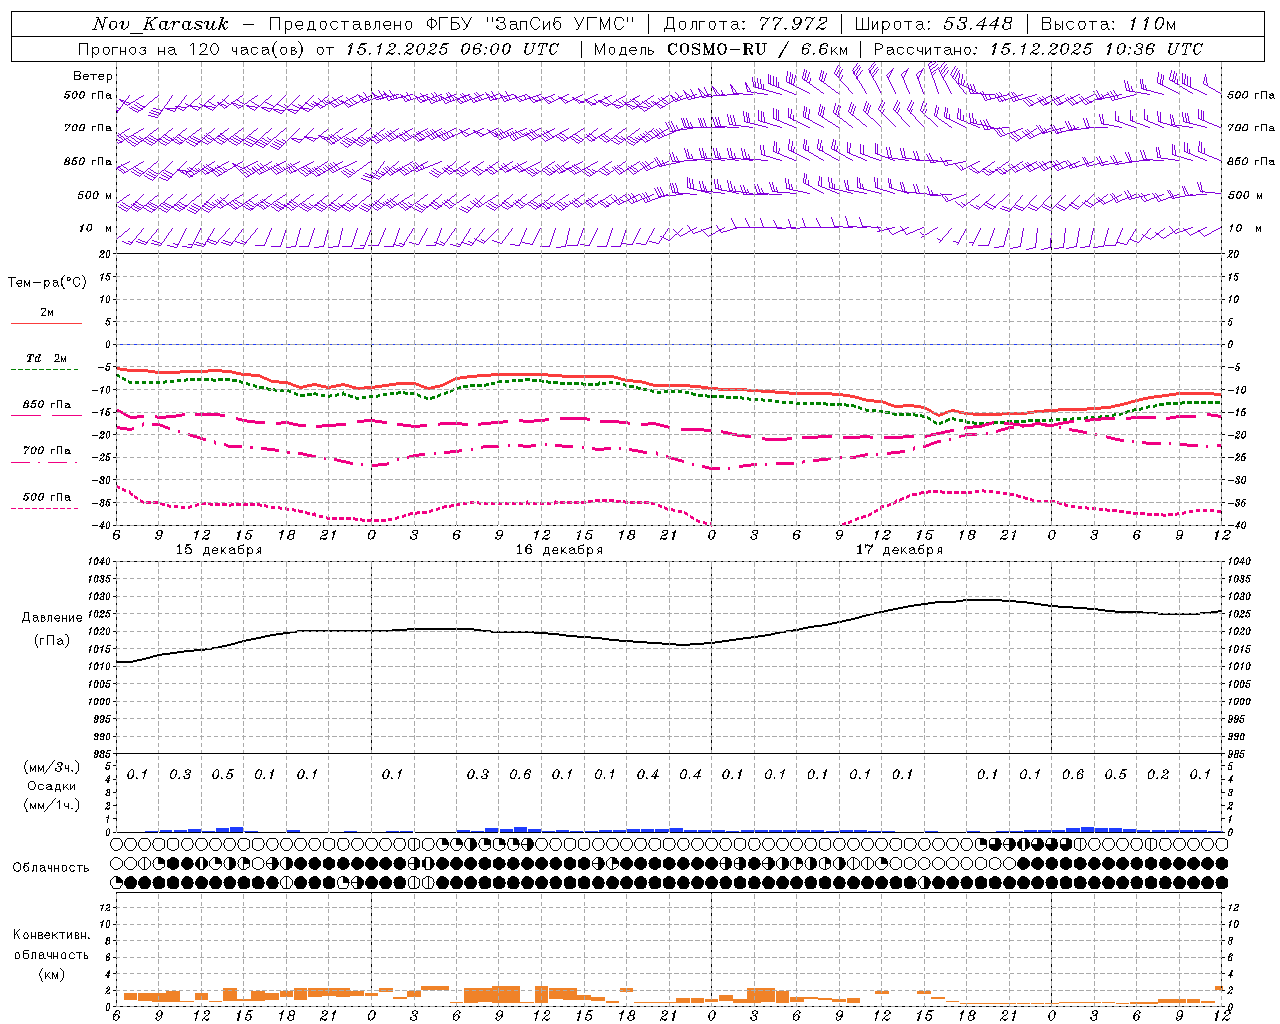Click the '700 гПа' temperature legend label

point(47,451)
